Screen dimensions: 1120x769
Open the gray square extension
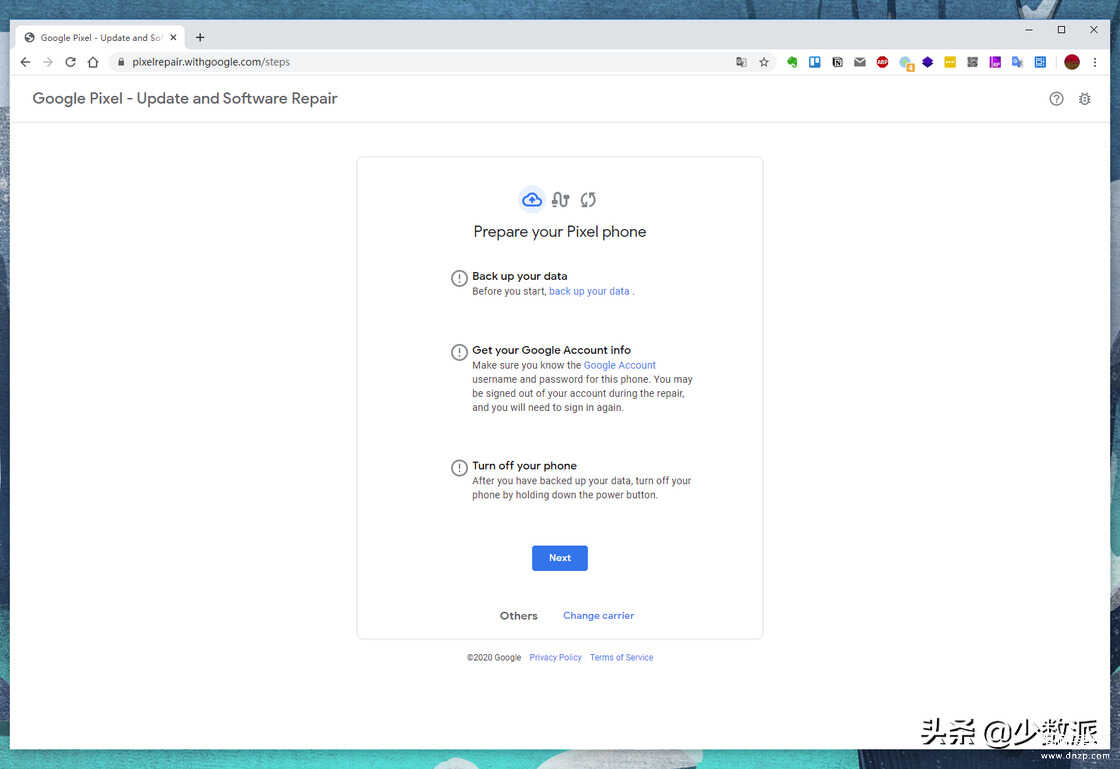[972, 62]
